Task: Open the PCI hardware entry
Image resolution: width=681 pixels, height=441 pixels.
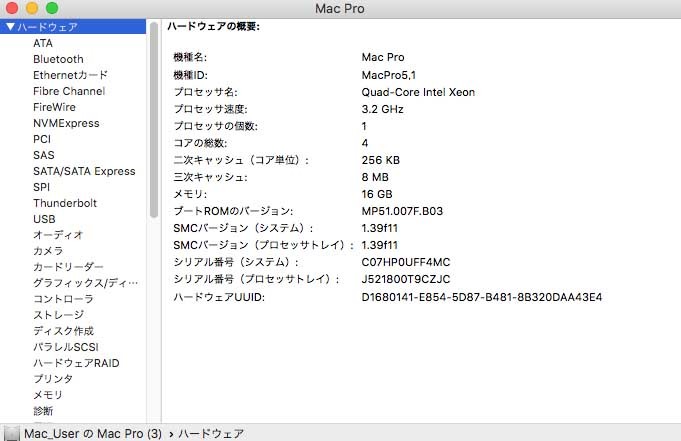Action: point(42,139)
